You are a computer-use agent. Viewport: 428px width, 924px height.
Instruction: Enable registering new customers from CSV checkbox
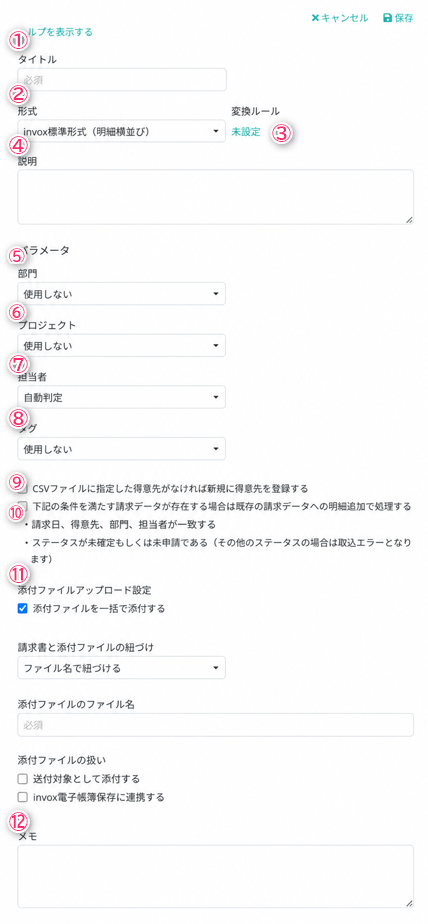23,489
